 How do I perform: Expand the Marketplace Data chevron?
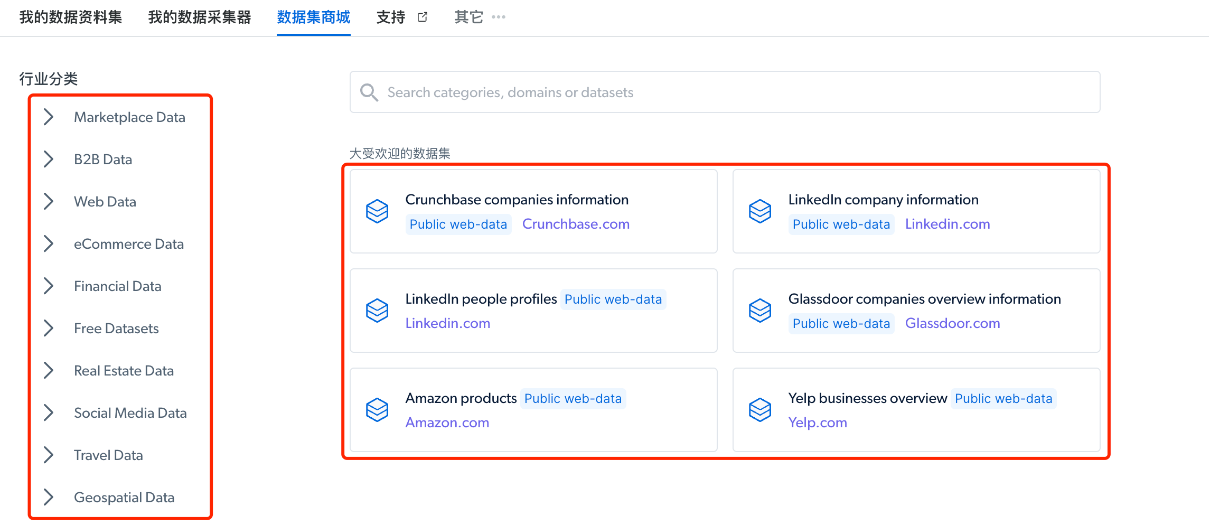[48, 117]
